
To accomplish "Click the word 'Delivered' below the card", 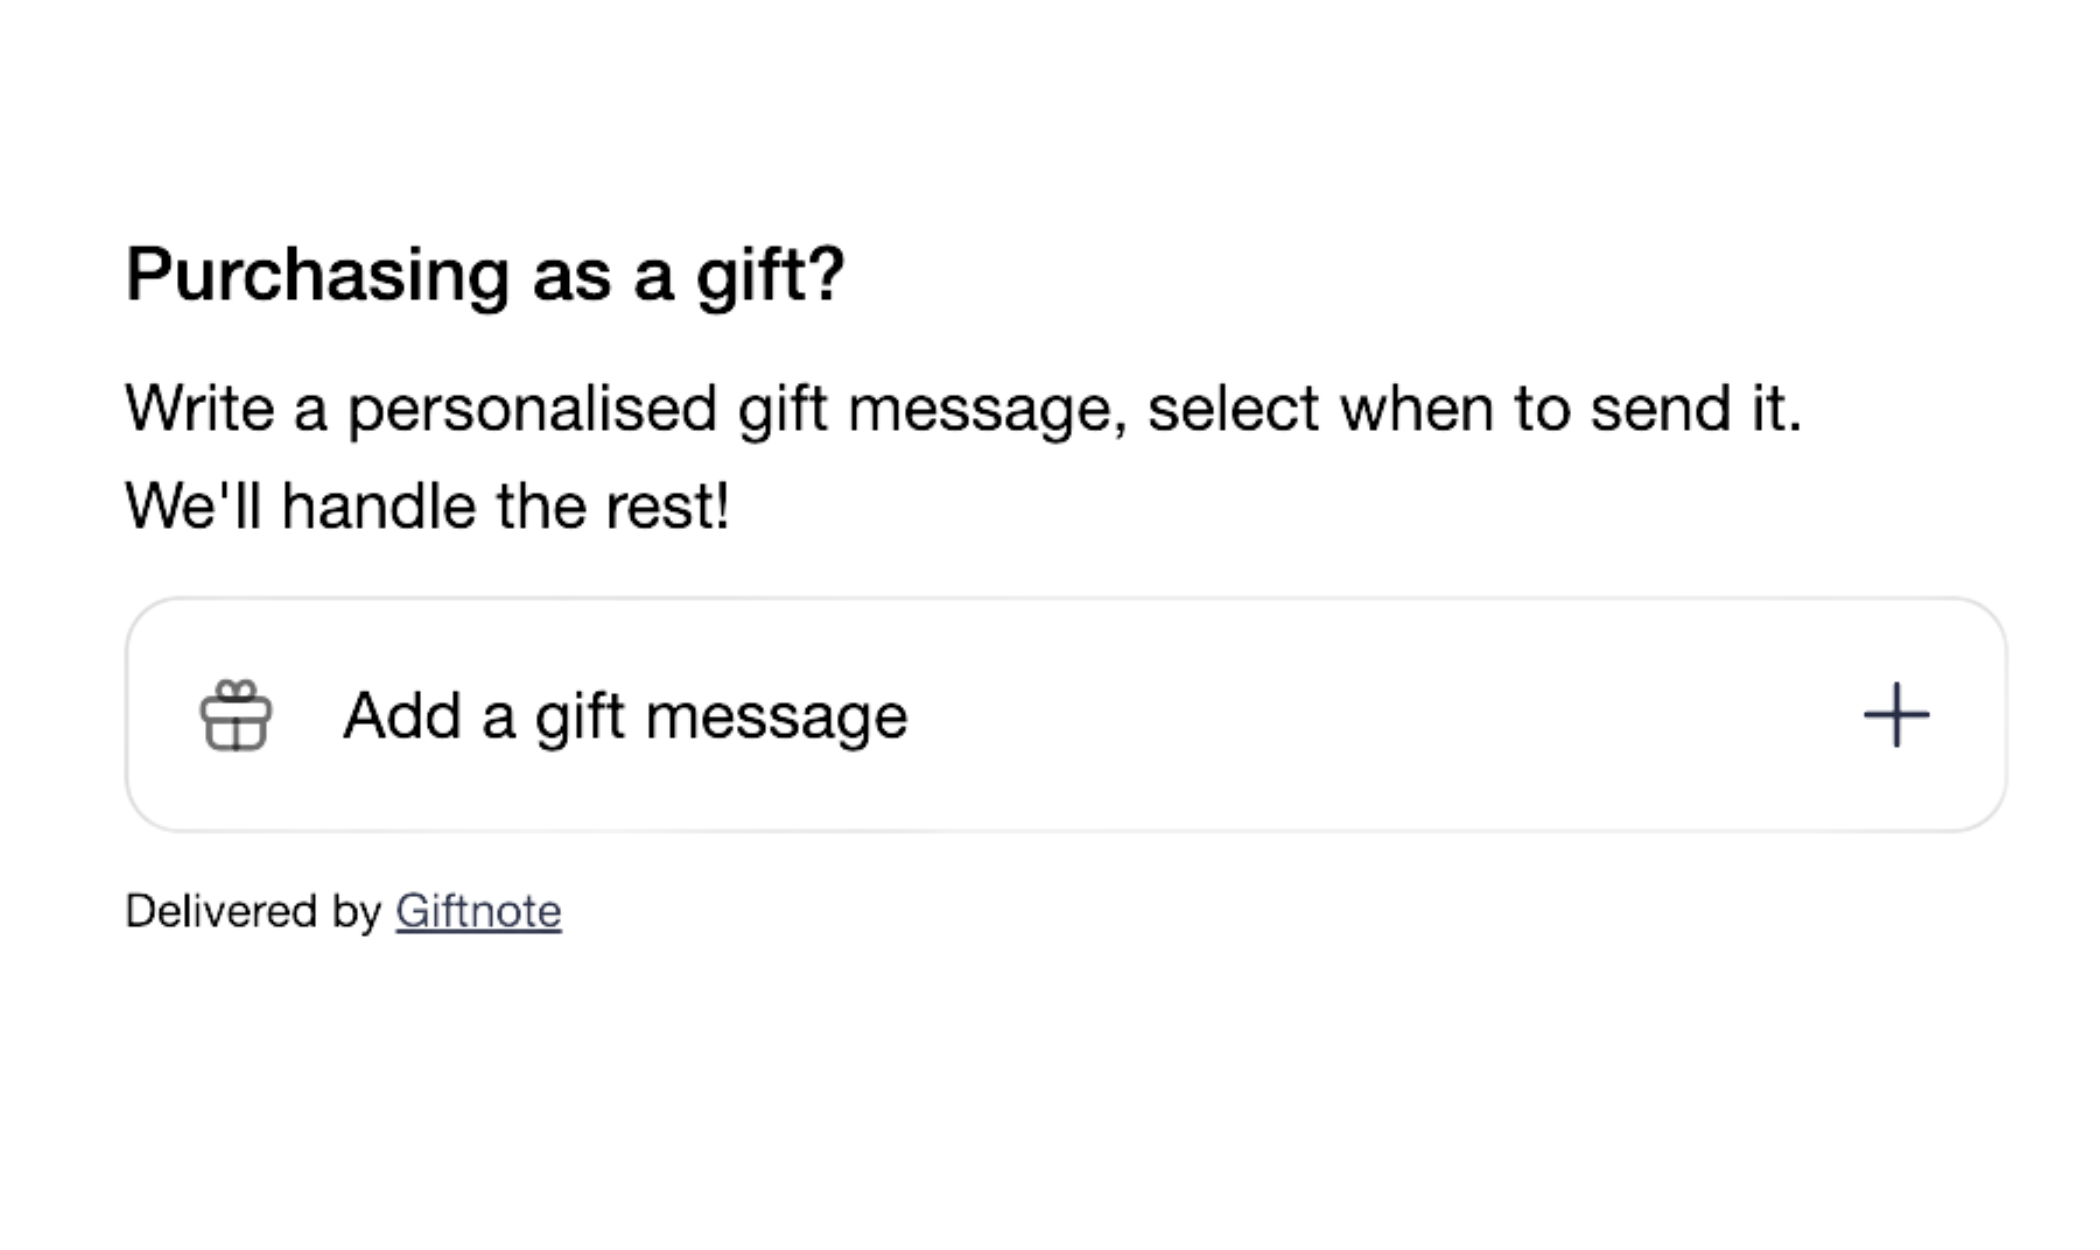I will pyautogui.click(x=221, y=911).
